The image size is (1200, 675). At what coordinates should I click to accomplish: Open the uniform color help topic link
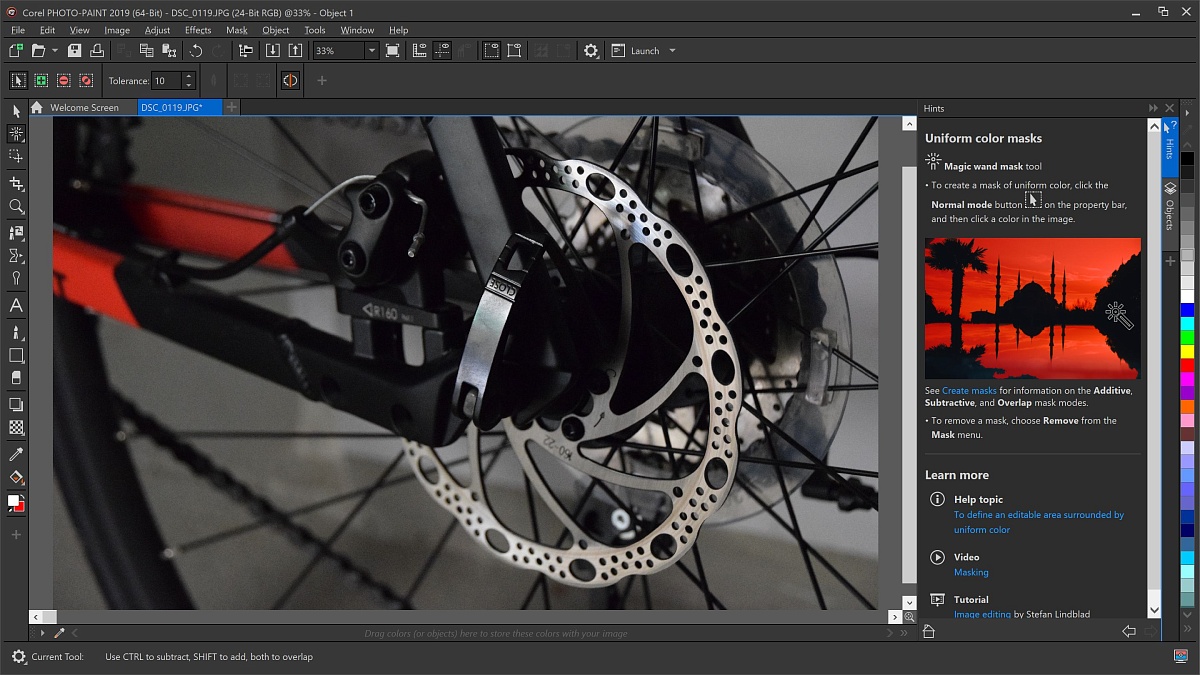coord(1039,522)
